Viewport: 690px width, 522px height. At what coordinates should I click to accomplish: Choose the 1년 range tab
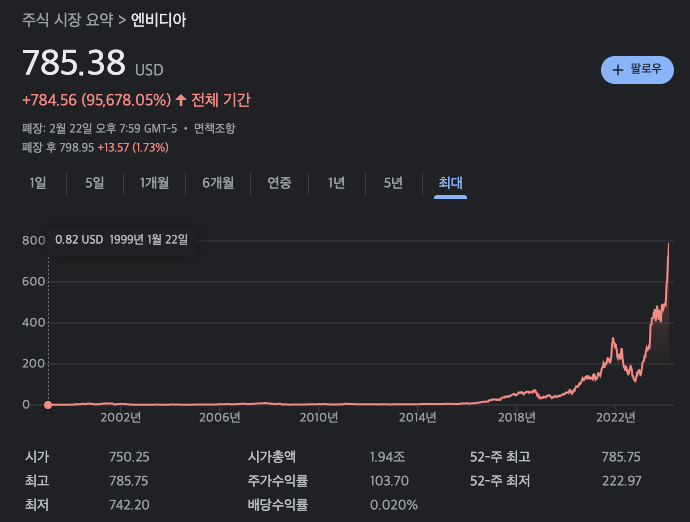336,183
